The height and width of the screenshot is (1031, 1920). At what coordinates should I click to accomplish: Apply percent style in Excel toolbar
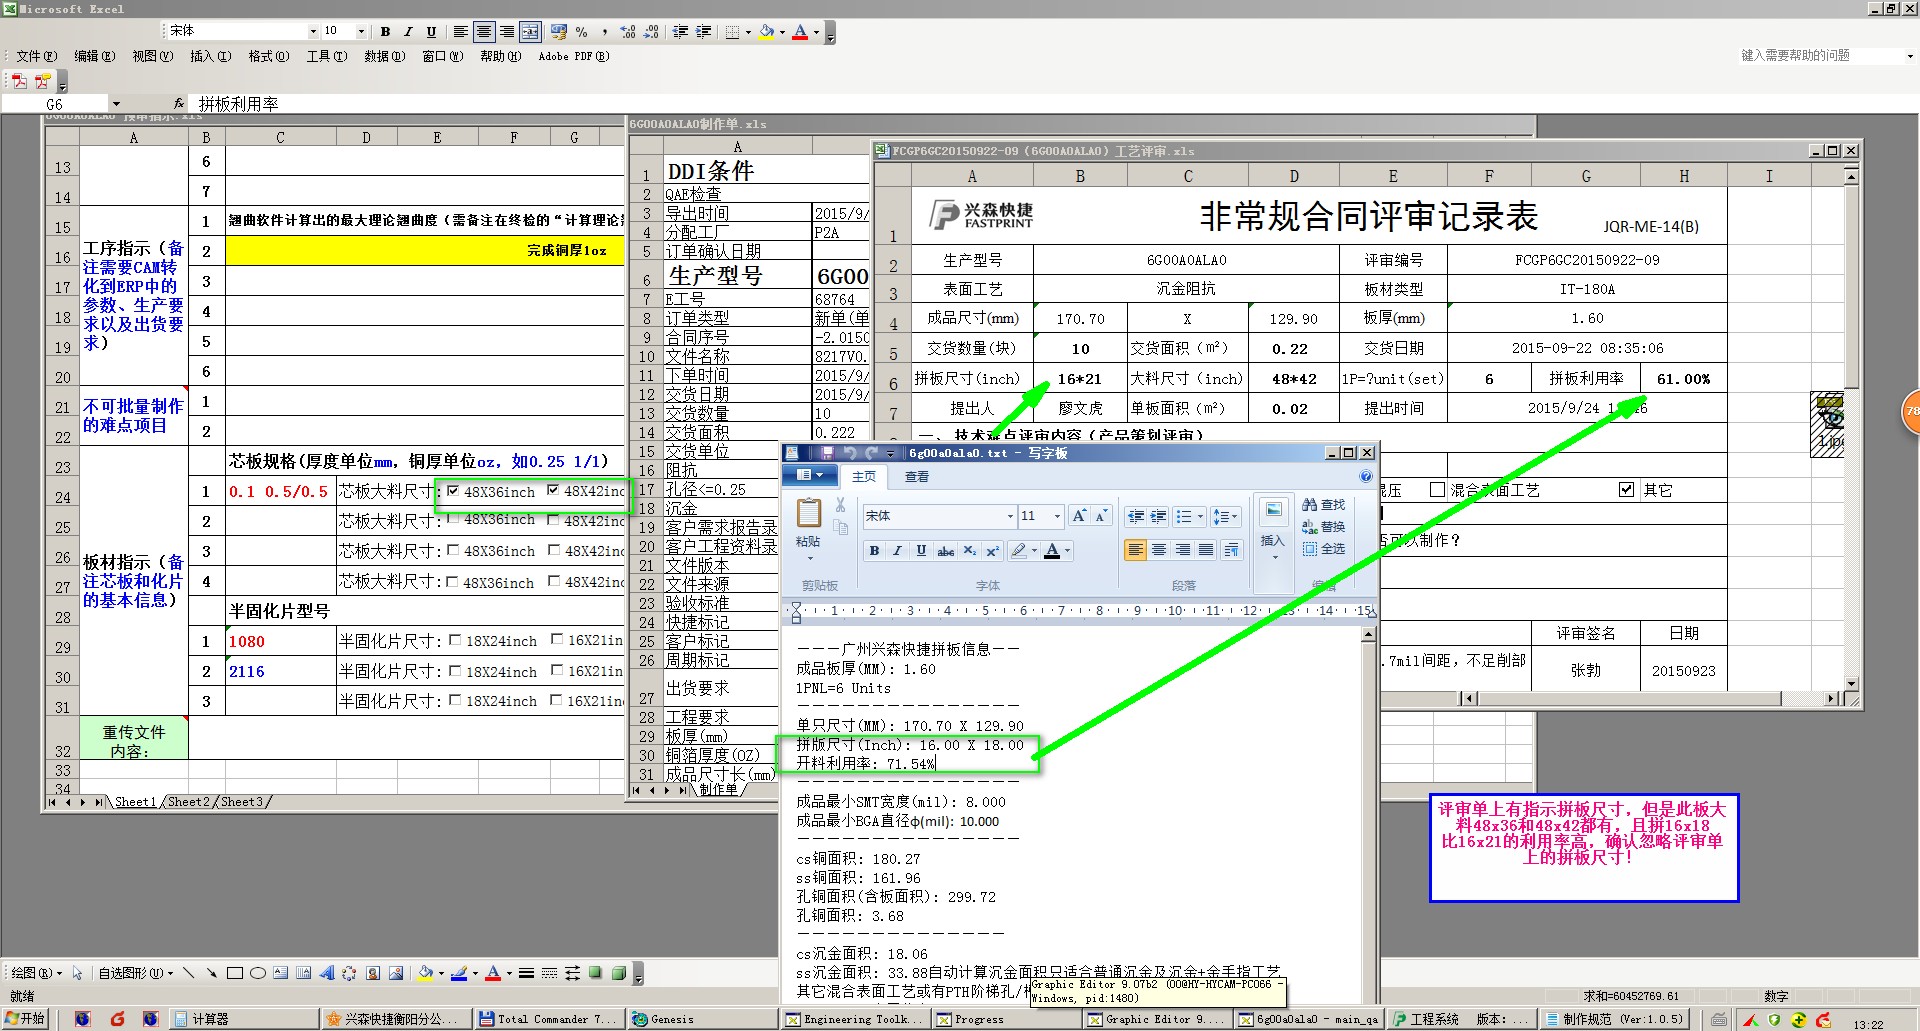(x=581, y=32)
